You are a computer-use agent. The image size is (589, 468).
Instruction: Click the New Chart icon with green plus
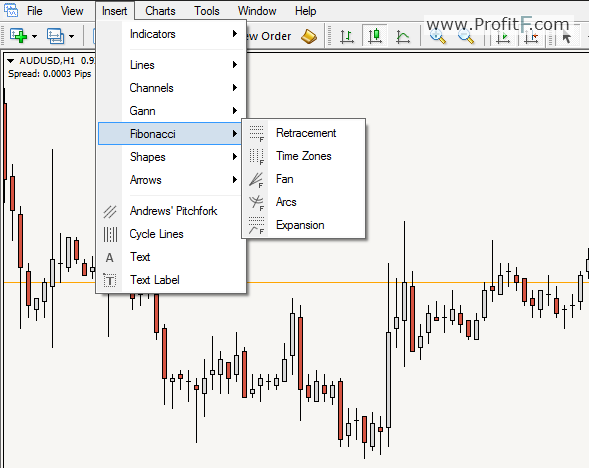pyautogui.click(x=18, y=36)
